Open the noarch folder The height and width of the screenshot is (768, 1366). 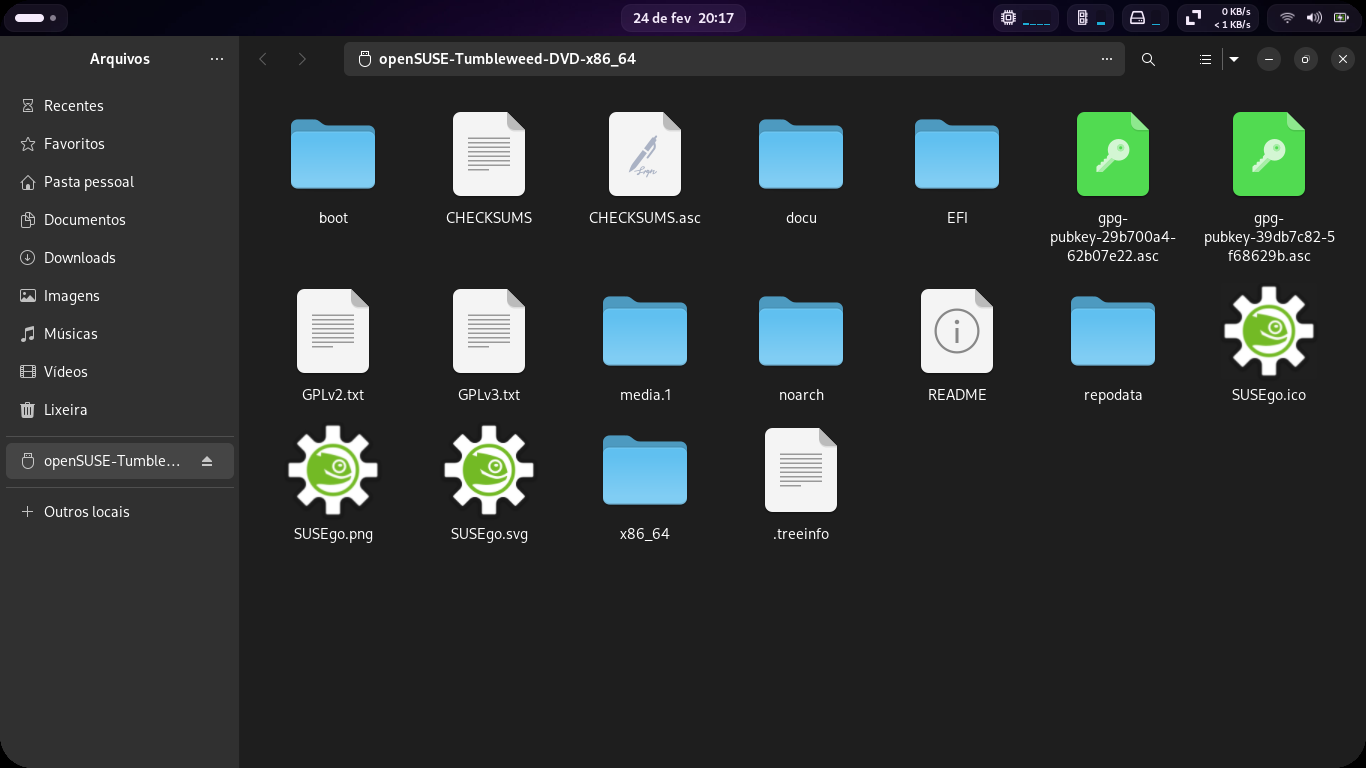[801, 331]
